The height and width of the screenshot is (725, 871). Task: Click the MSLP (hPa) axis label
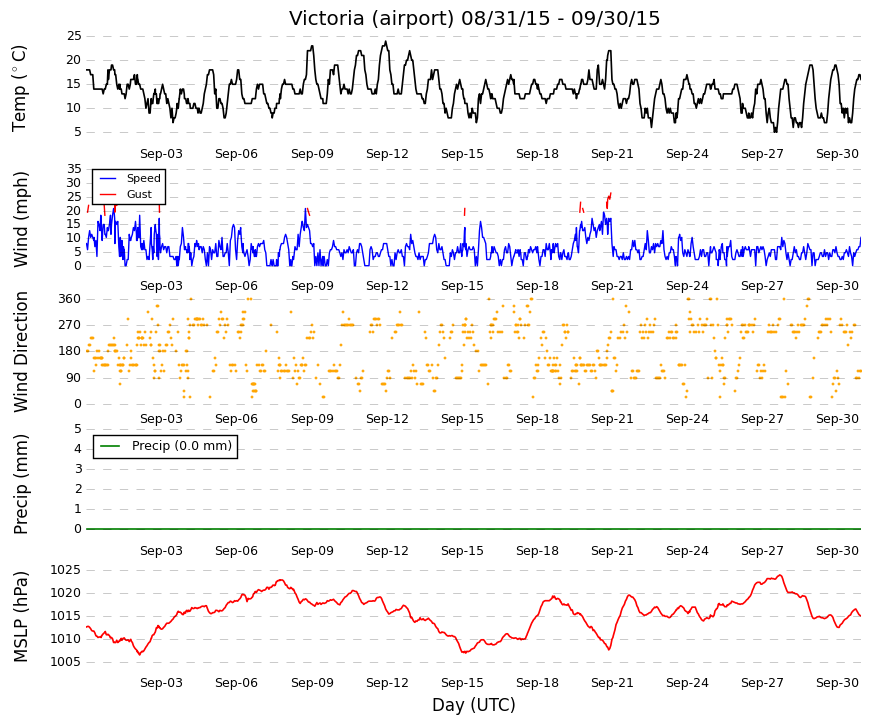(x=20, y=617)
